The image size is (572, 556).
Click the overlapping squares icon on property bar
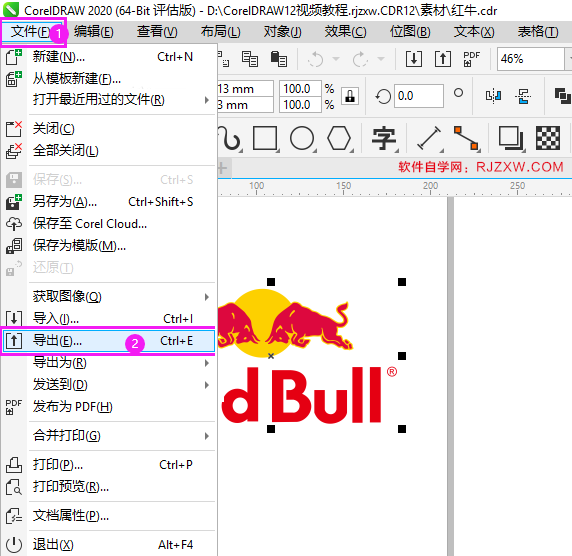pyautogui.click(x=563, y=96)
